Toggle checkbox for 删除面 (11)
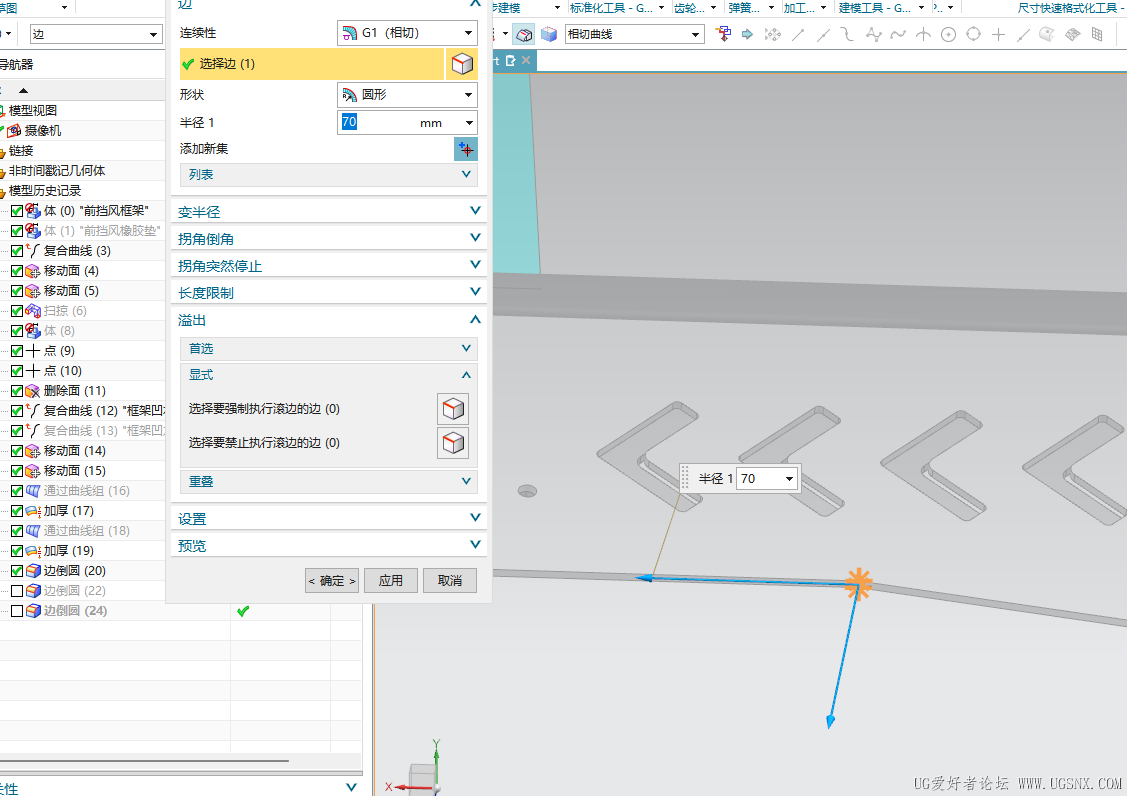The width and height of the screenshot is (1127, 796). pyautogui.click(x=17, y=391)
